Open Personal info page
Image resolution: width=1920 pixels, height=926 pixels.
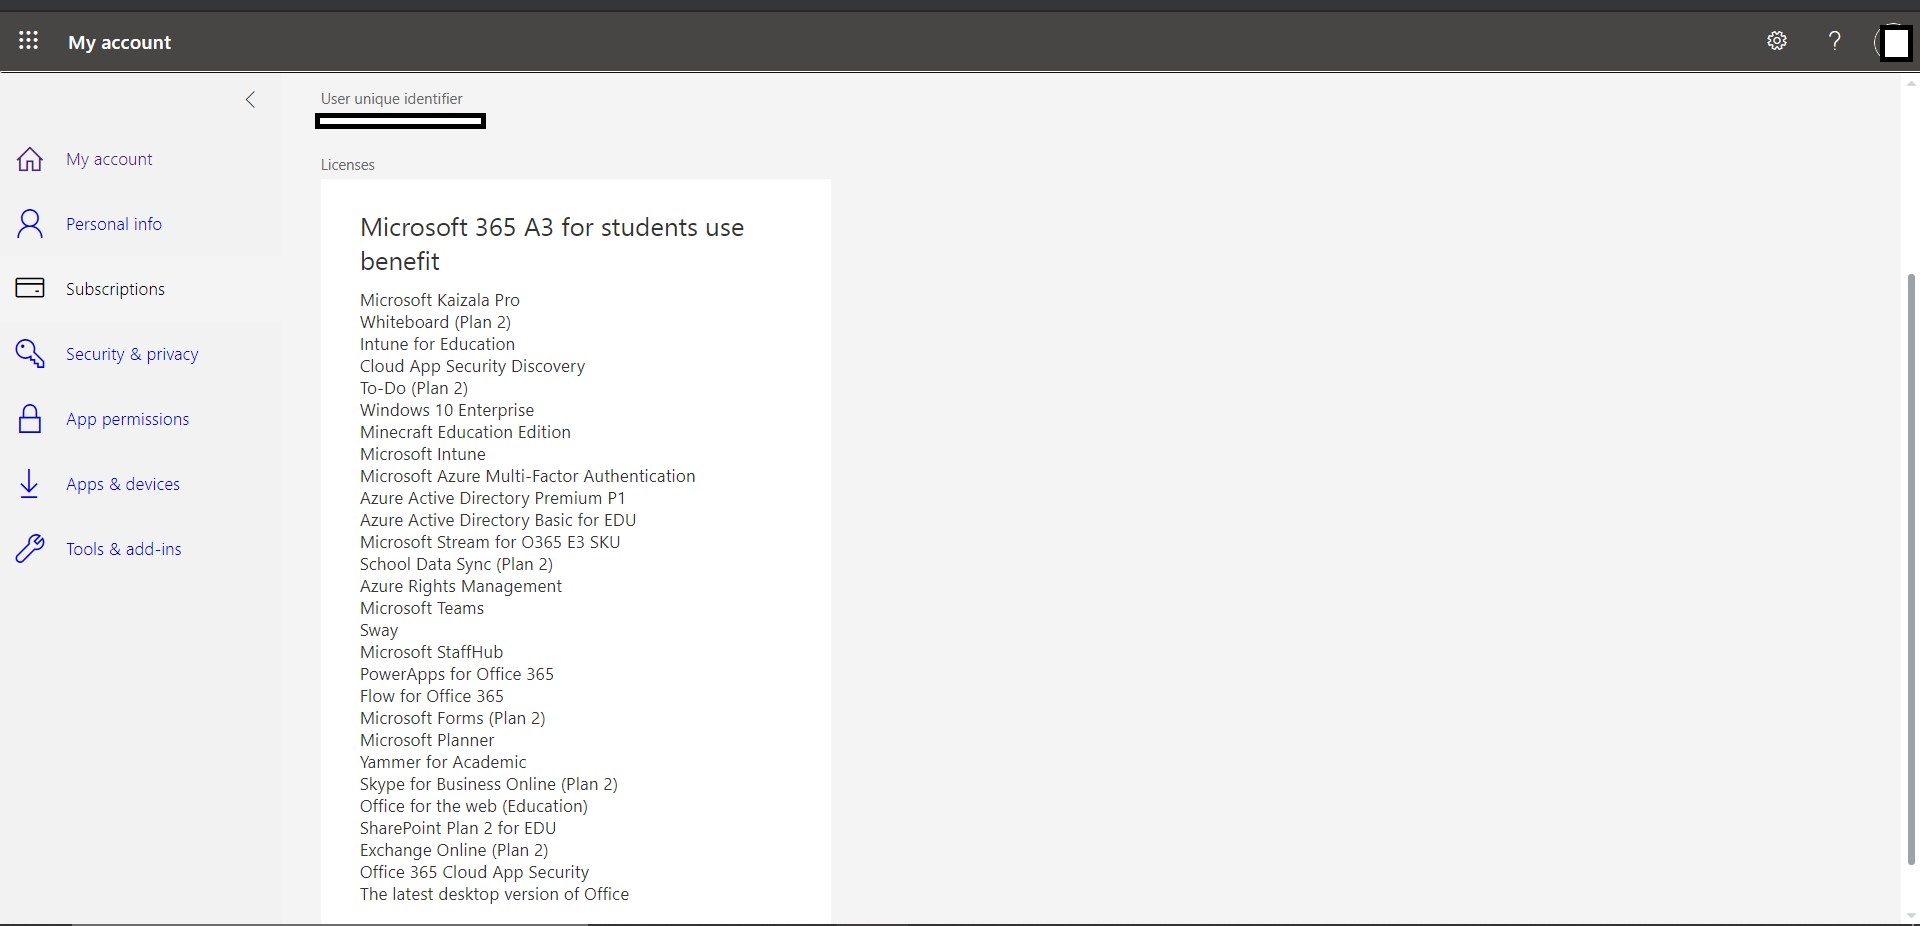(x=114, y=224)
